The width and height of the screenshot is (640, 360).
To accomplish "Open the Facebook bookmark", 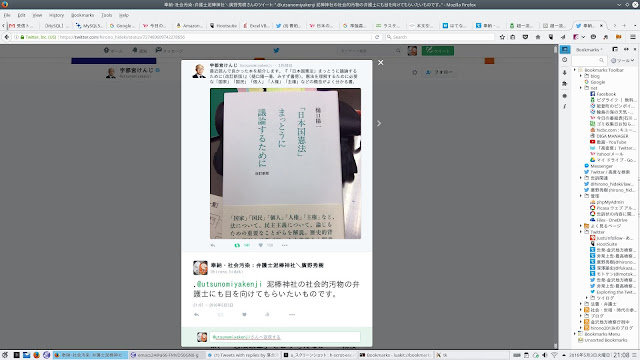I will pyautogui.click(x=603, y=94).
